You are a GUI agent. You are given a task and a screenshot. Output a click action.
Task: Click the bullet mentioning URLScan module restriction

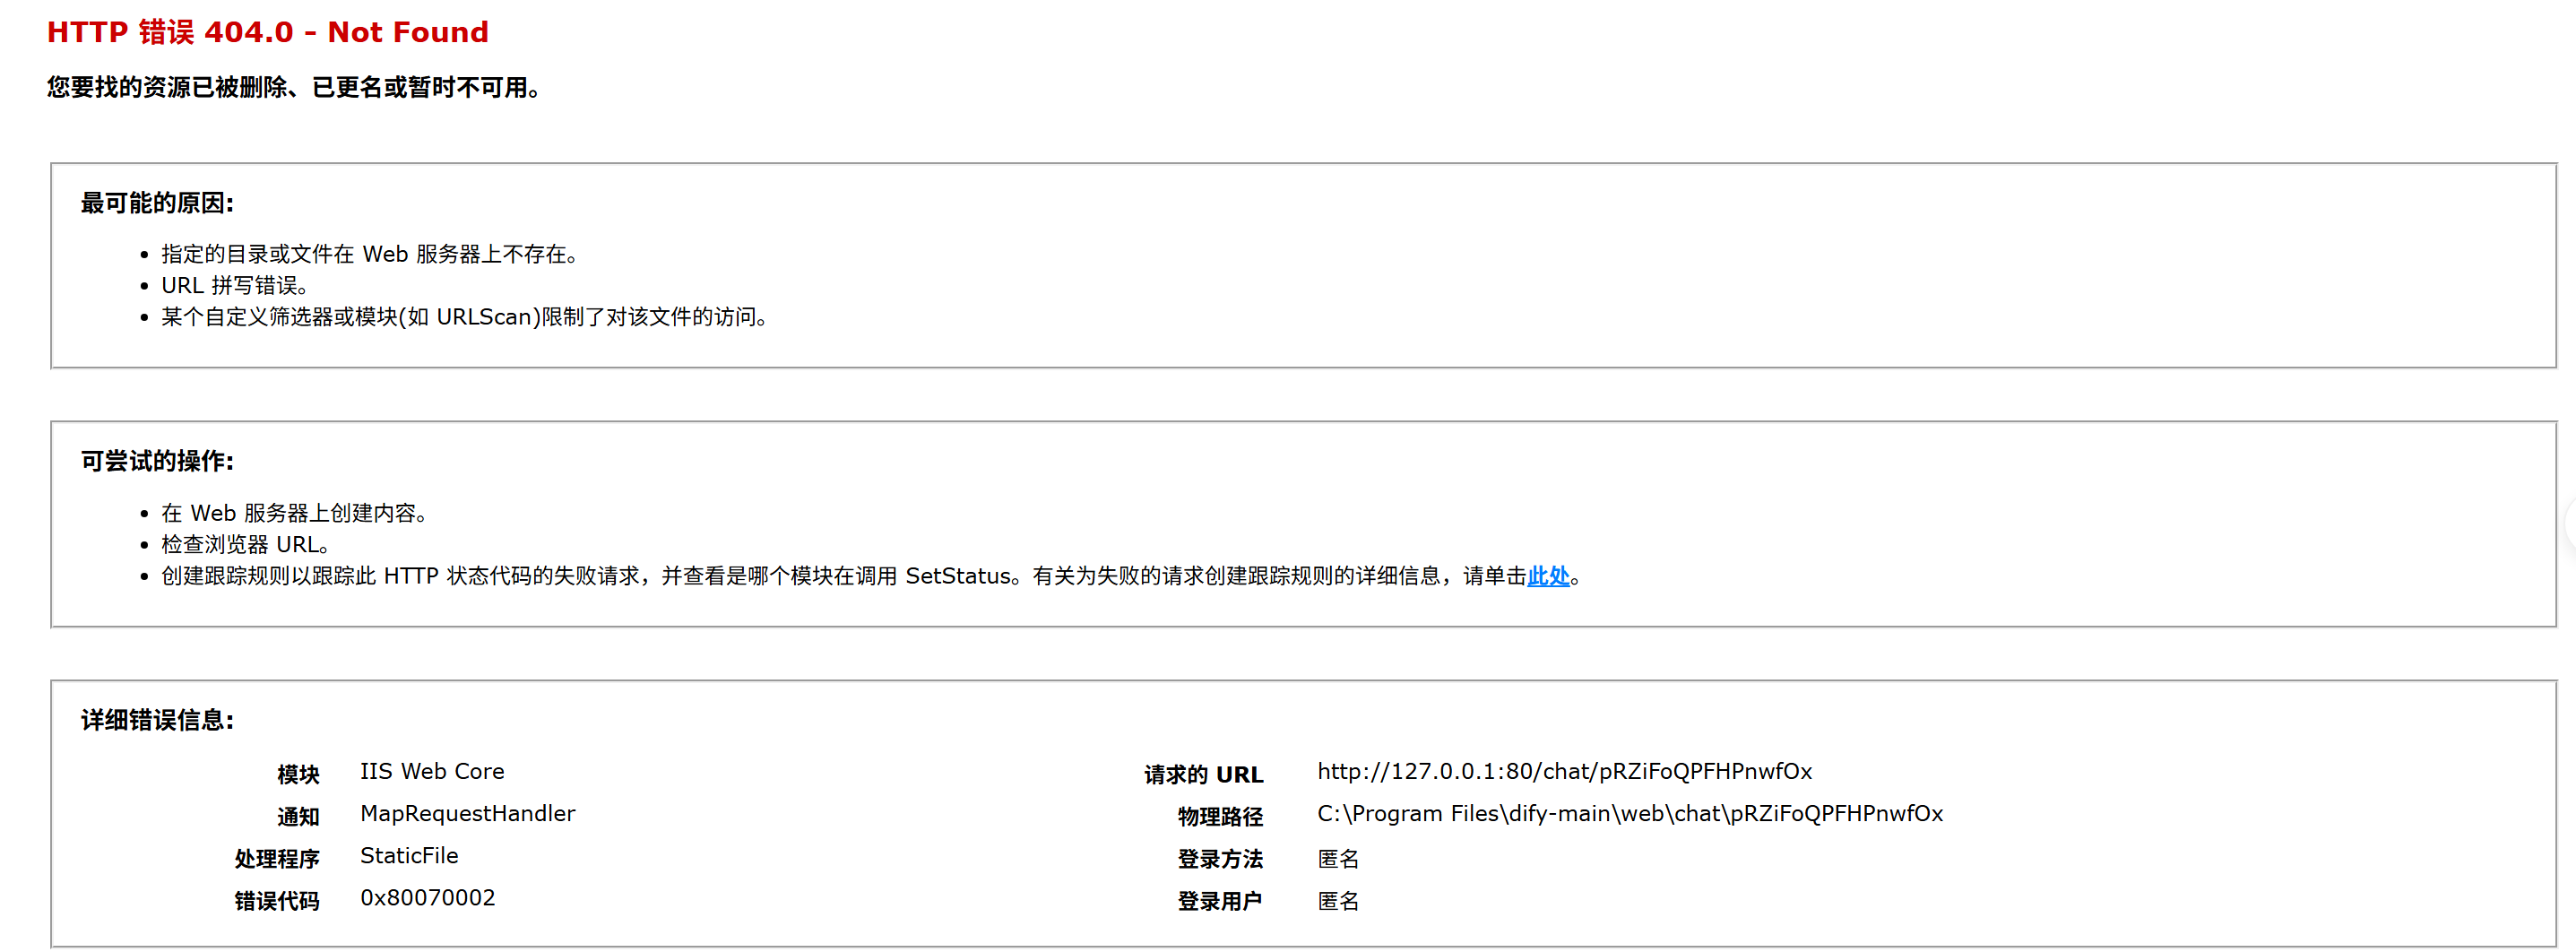pyautogui.click(x=465, y=317)
